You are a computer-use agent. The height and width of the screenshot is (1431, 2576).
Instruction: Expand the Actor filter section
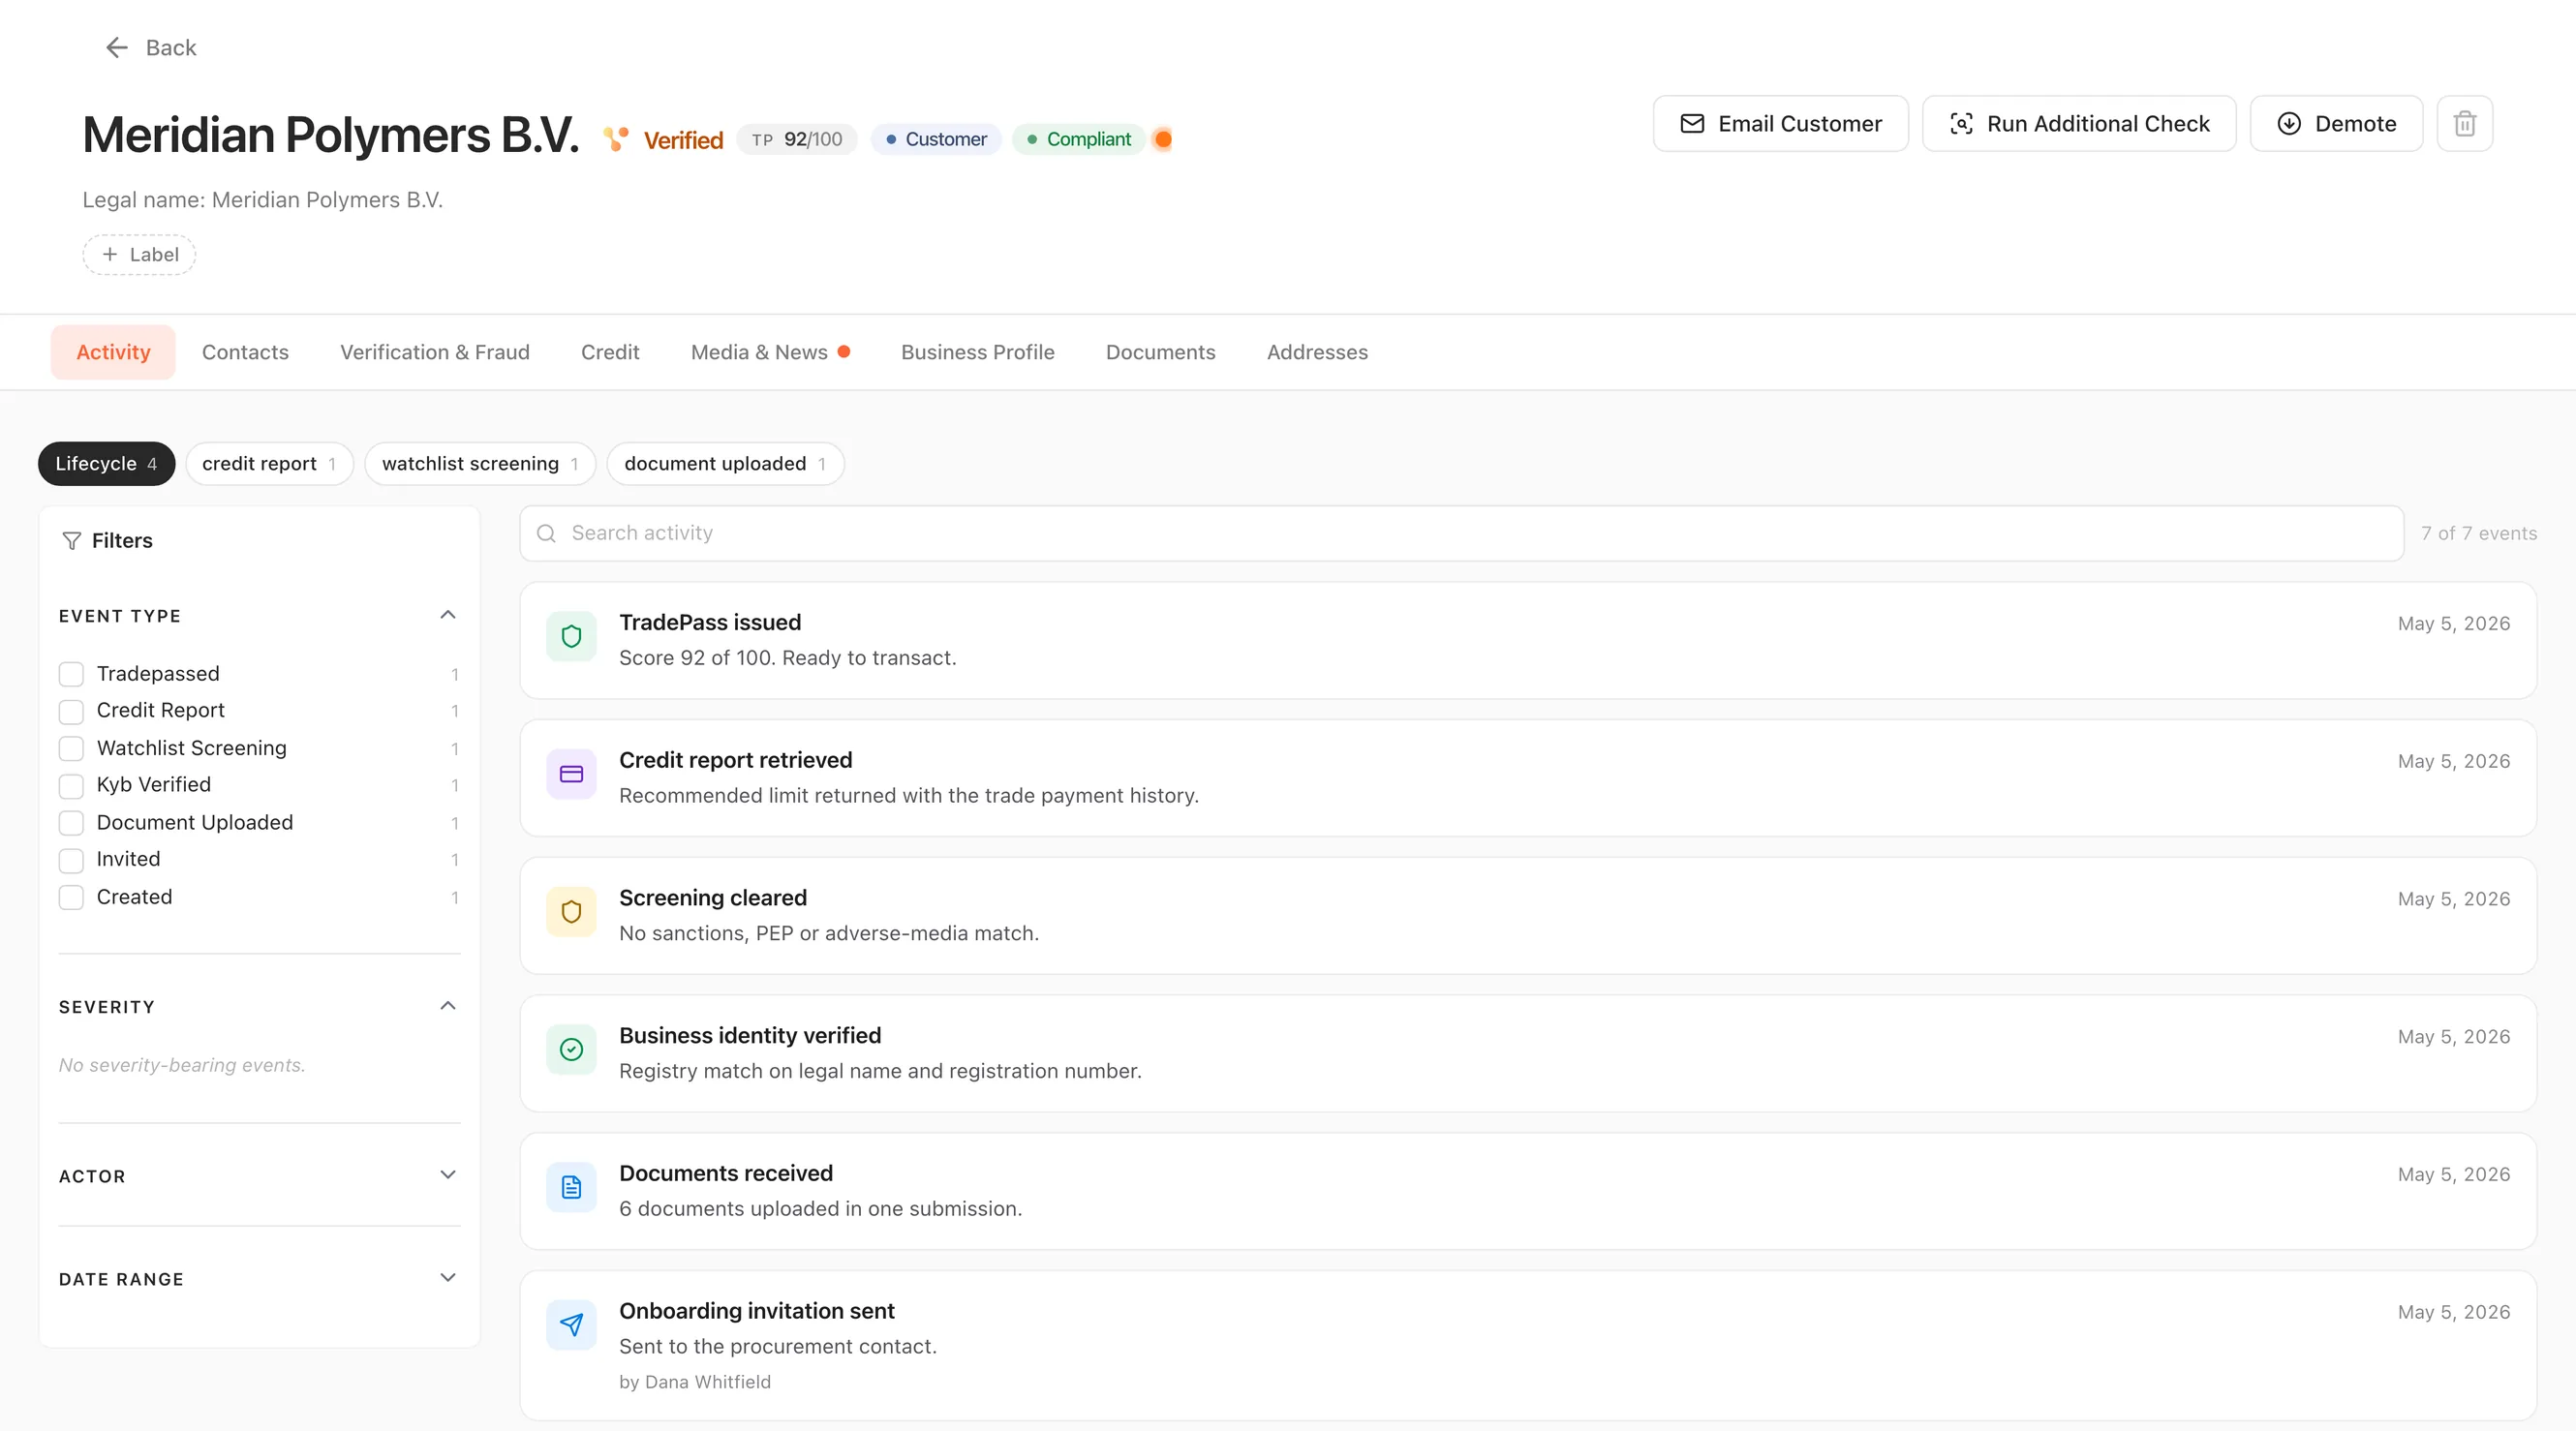448,1175
